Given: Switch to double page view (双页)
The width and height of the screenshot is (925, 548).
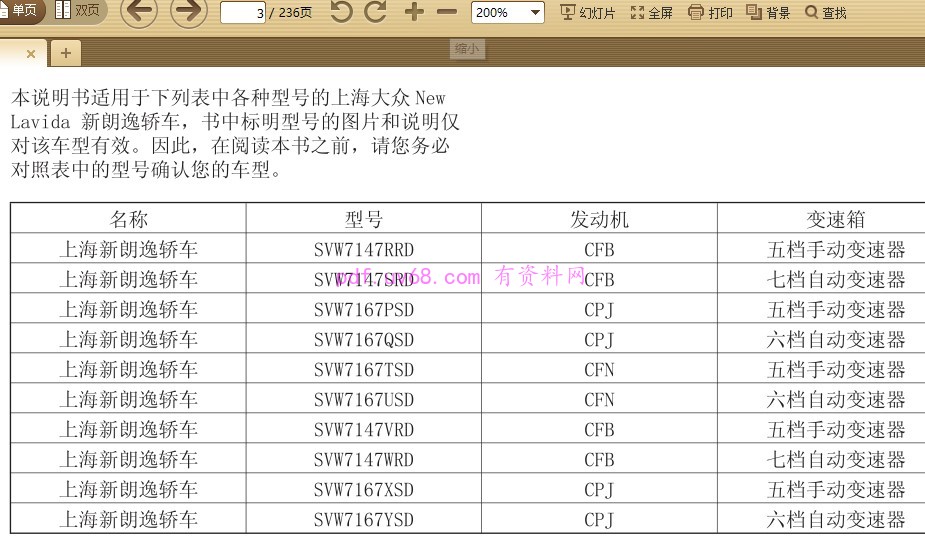Looking at the screenshot, I should coord(78,11).
